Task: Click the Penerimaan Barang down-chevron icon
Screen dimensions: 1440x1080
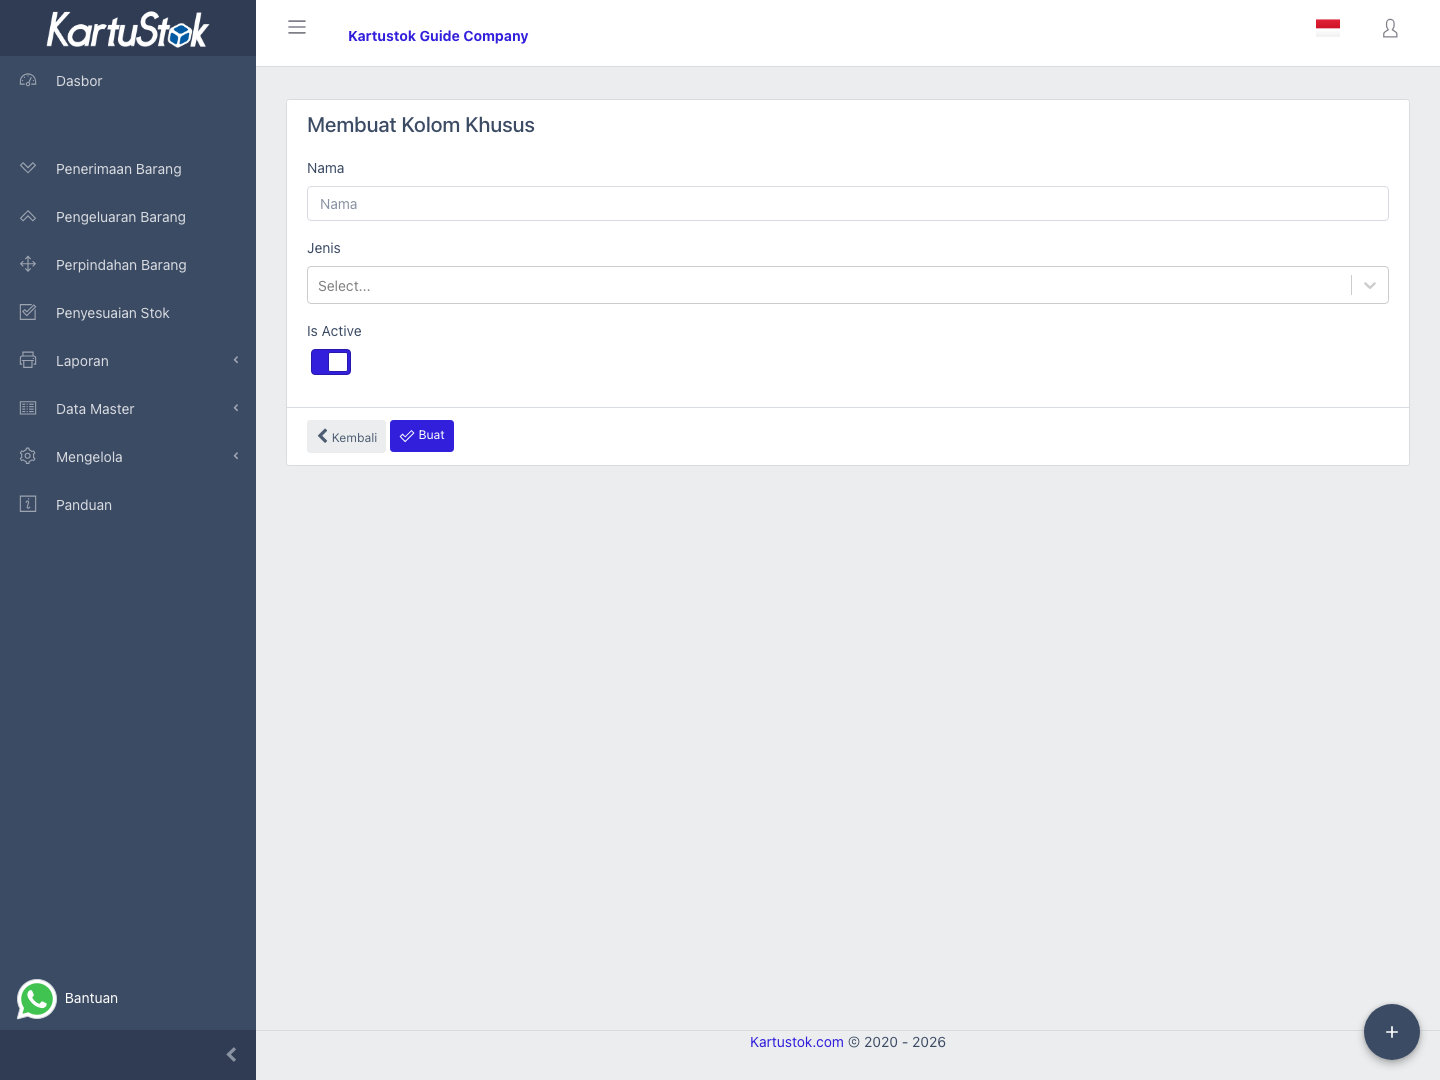Action: pos(28,168)
